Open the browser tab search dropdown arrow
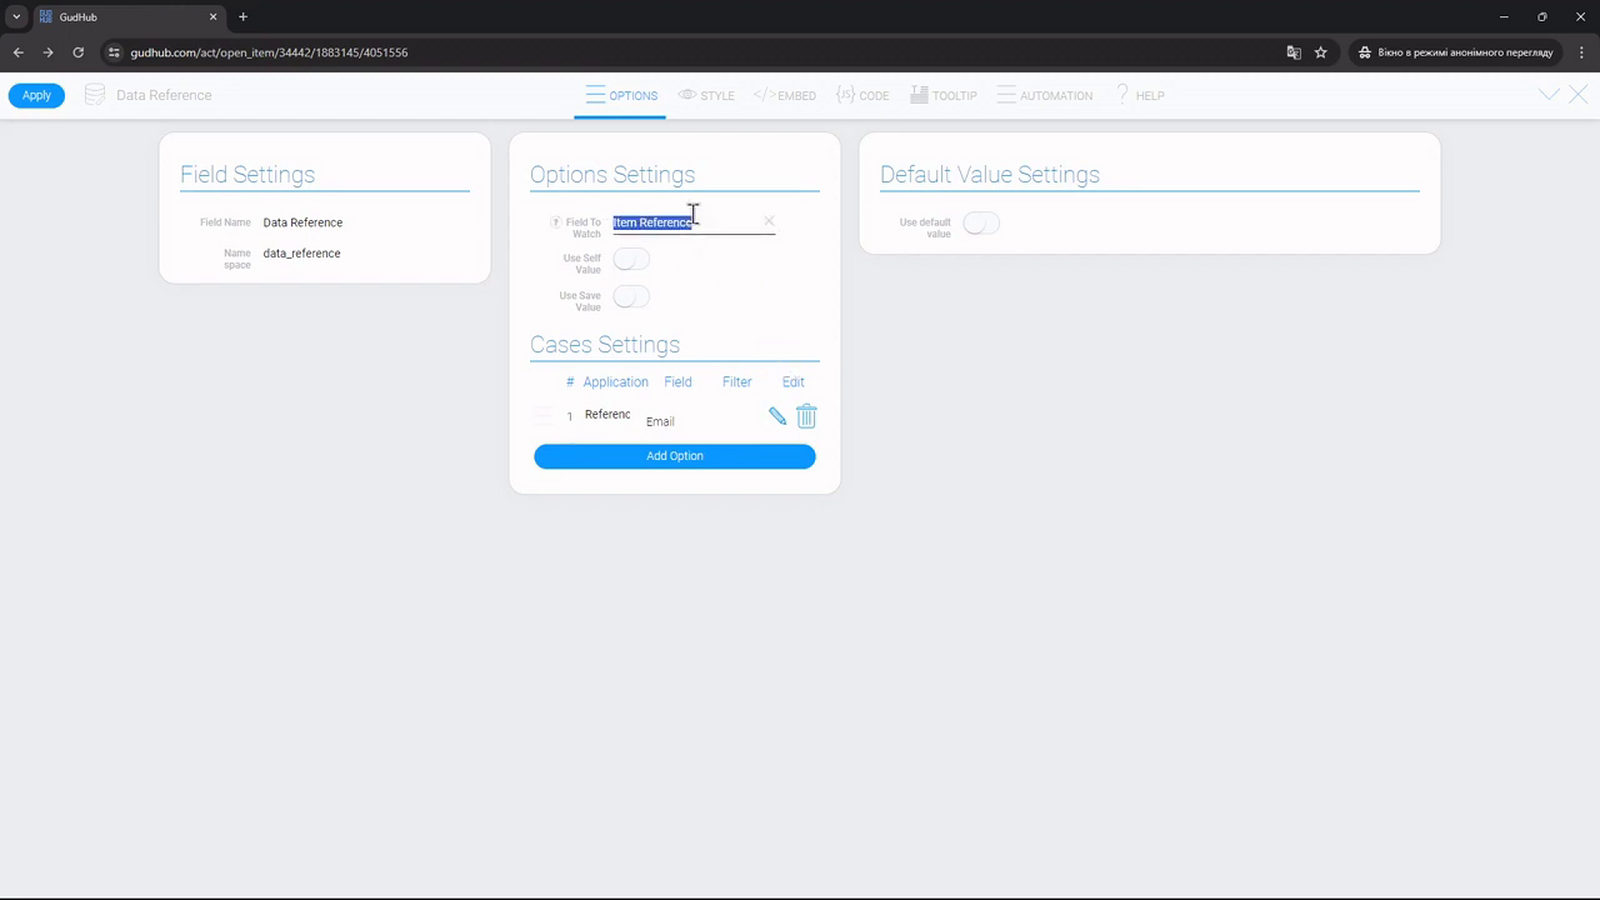1600x900 pixels. pos(17,17)
